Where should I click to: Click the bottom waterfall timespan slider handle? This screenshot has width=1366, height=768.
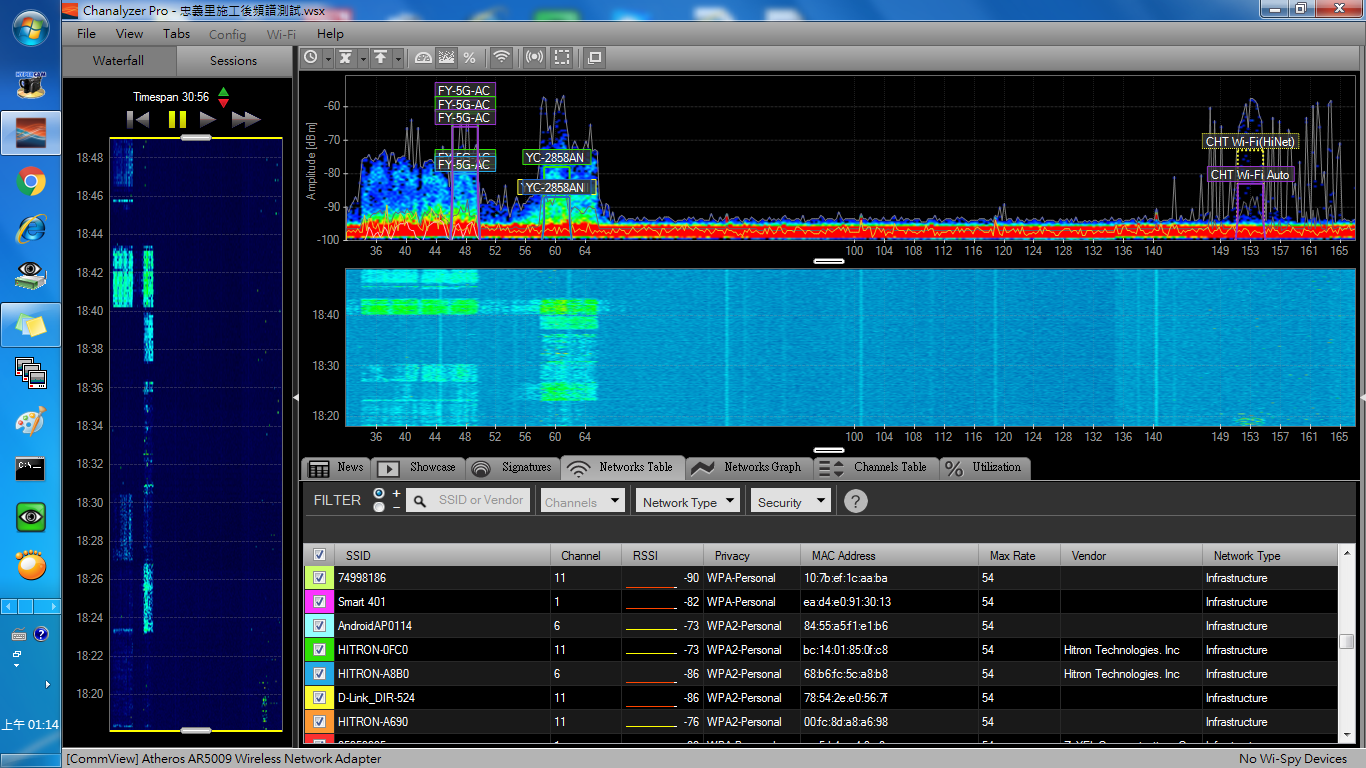(195, 731)
